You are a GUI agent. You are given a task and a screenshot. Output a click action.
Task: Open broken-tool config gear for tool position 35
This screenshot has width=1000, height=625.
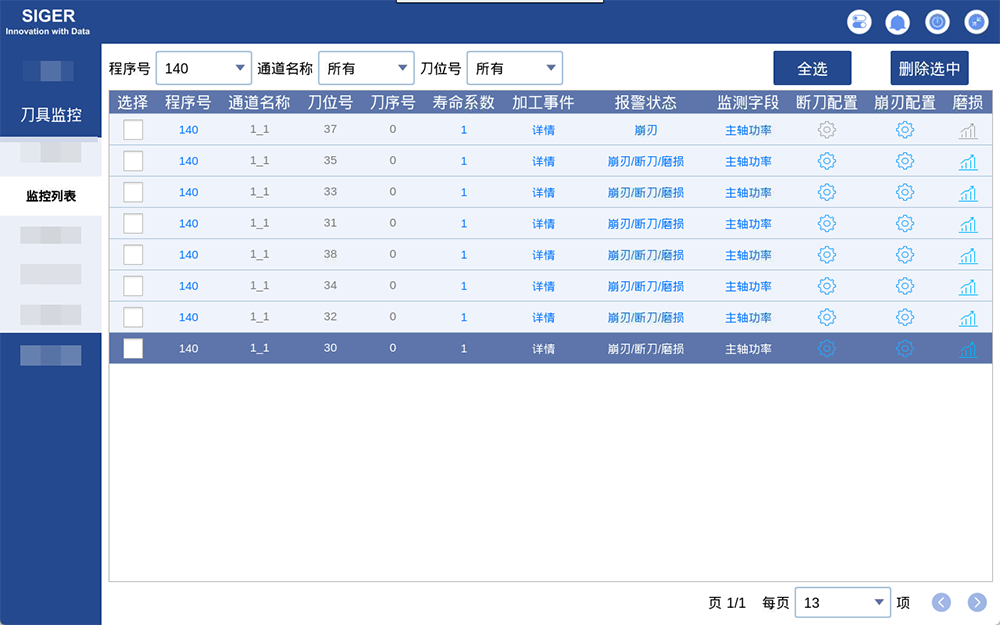827,161
